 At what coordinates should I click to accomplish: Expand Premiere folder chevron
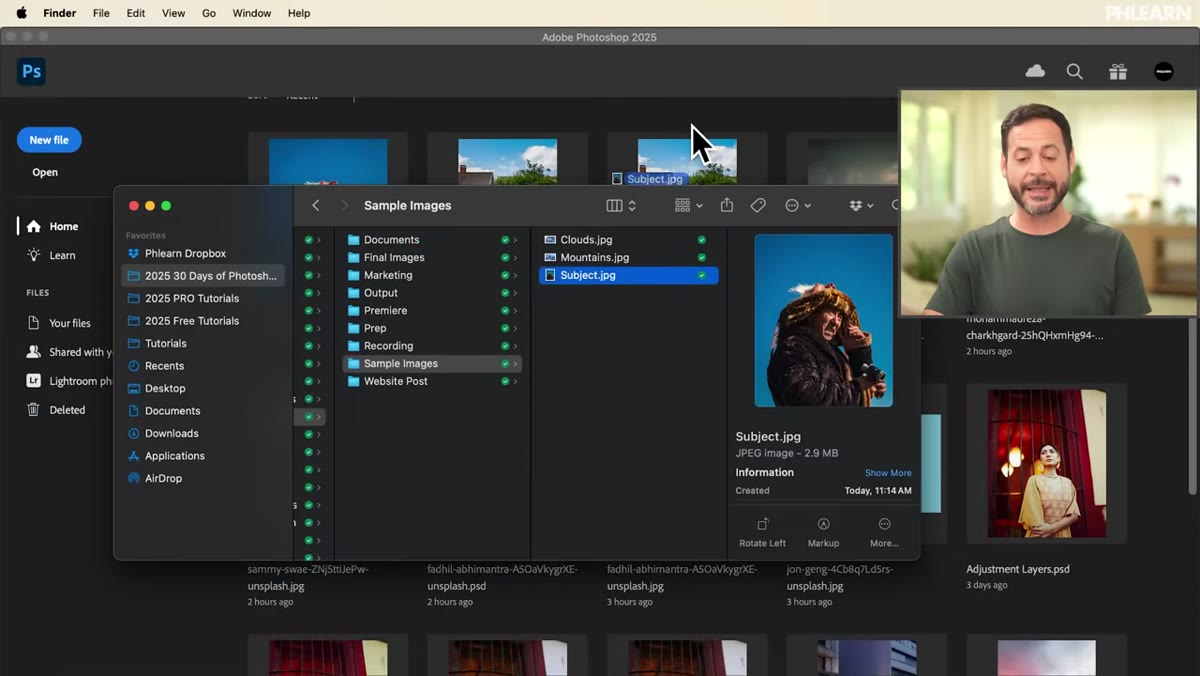[x=516, y=311]
